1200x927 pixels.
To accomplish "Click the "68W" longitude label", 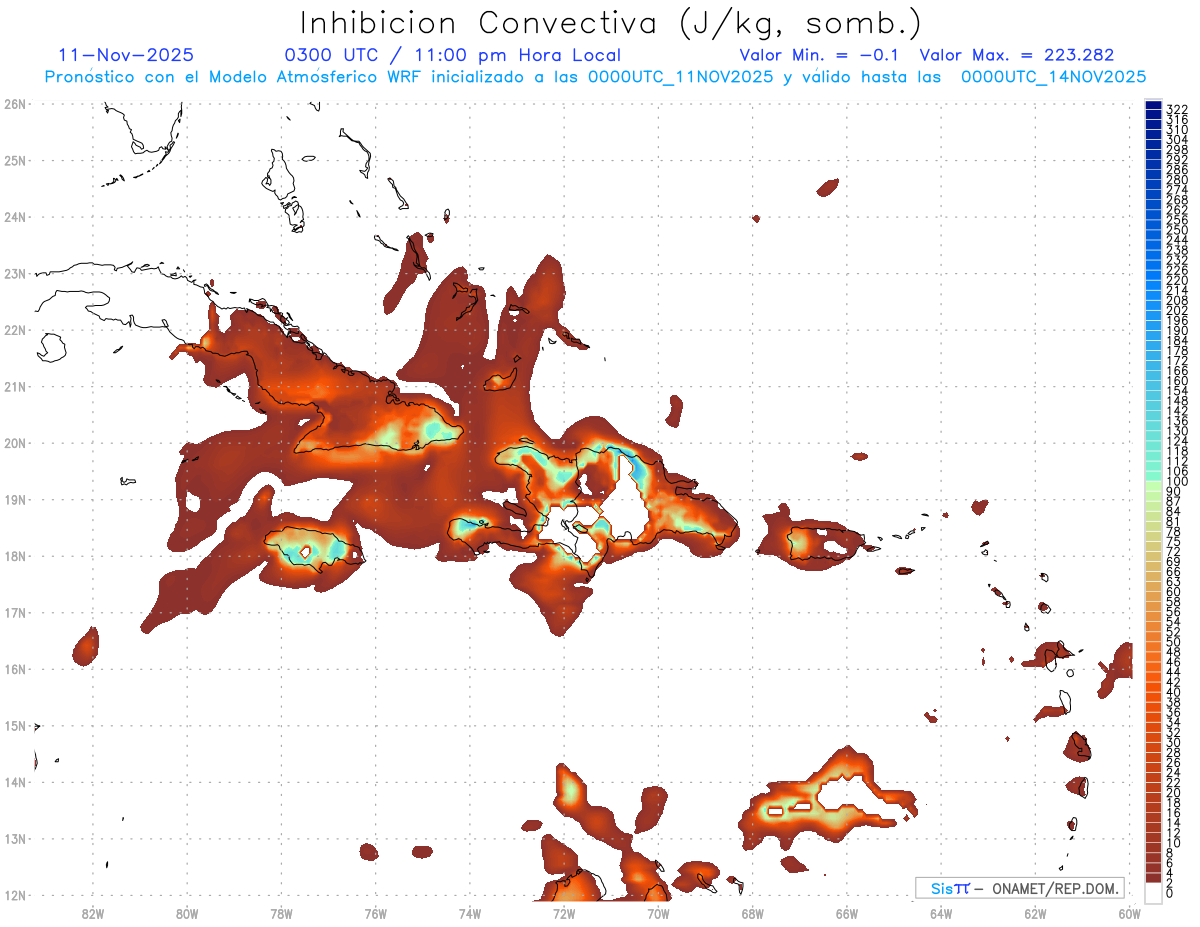I will coord(752,913).
